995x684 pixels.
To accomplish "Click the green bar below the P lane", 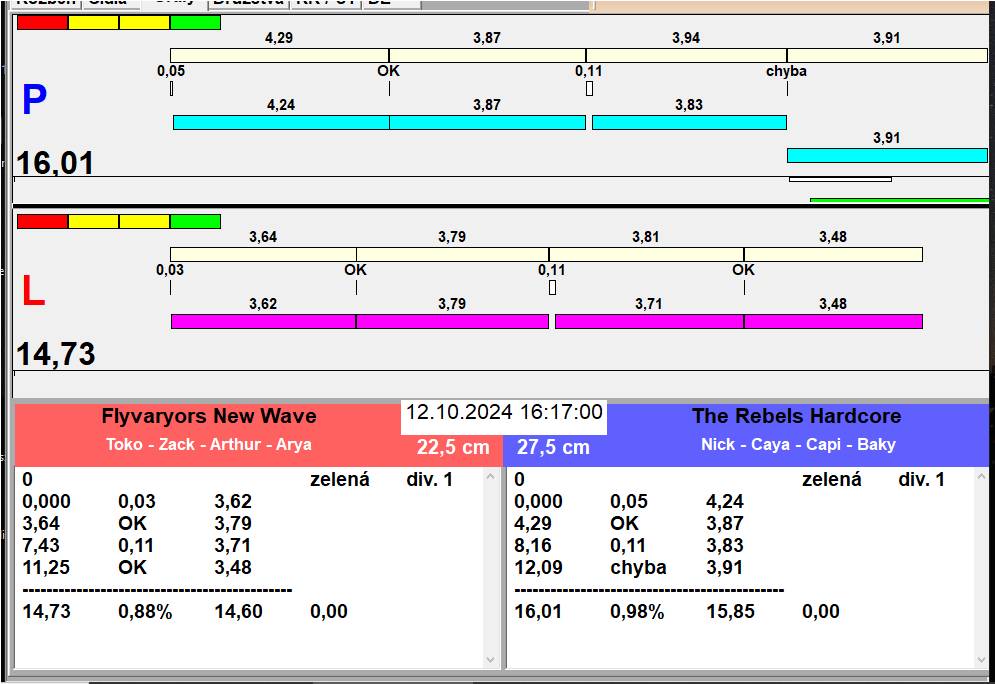I will (899, 201).
